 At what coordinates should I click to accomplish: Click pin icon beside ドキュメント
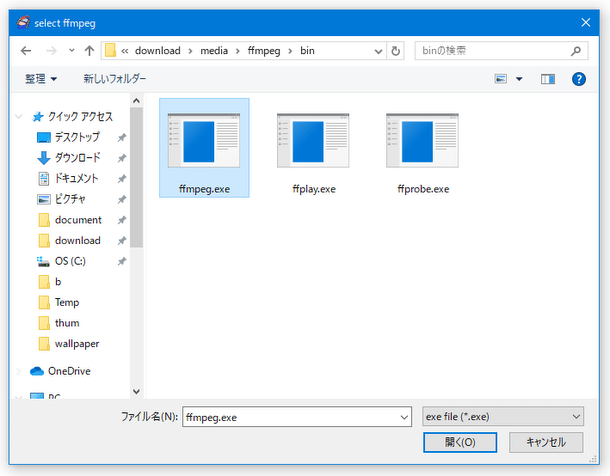click(x=122, y=178)
